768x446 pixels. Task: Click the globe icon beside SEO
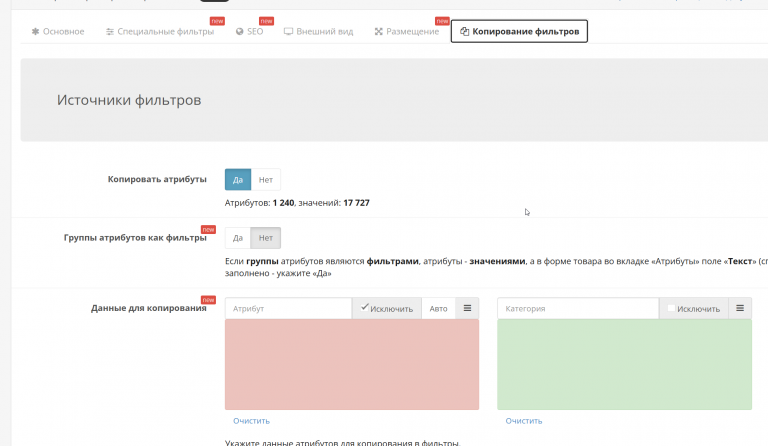click(x=240, y=31)
